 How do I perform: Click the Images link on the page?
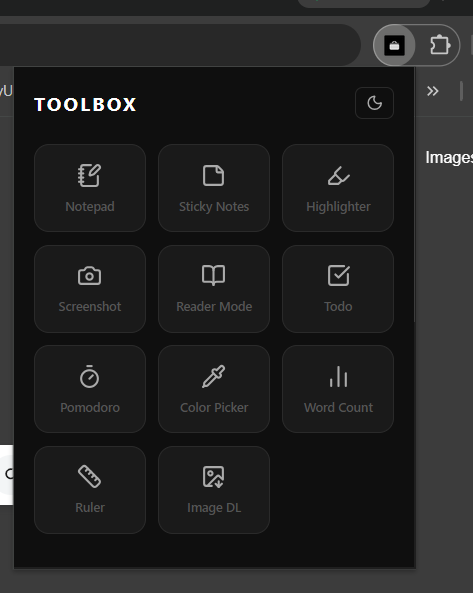pos(449,157)
